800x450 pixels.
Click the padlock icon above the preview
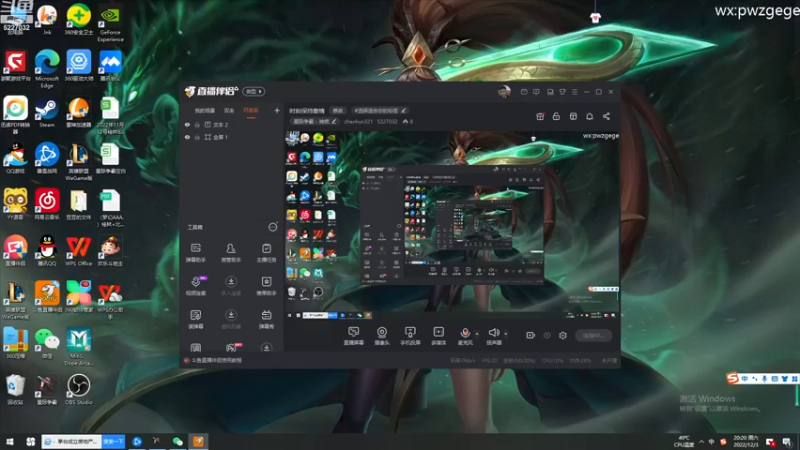pyautogui.click(x=556, y=116)
